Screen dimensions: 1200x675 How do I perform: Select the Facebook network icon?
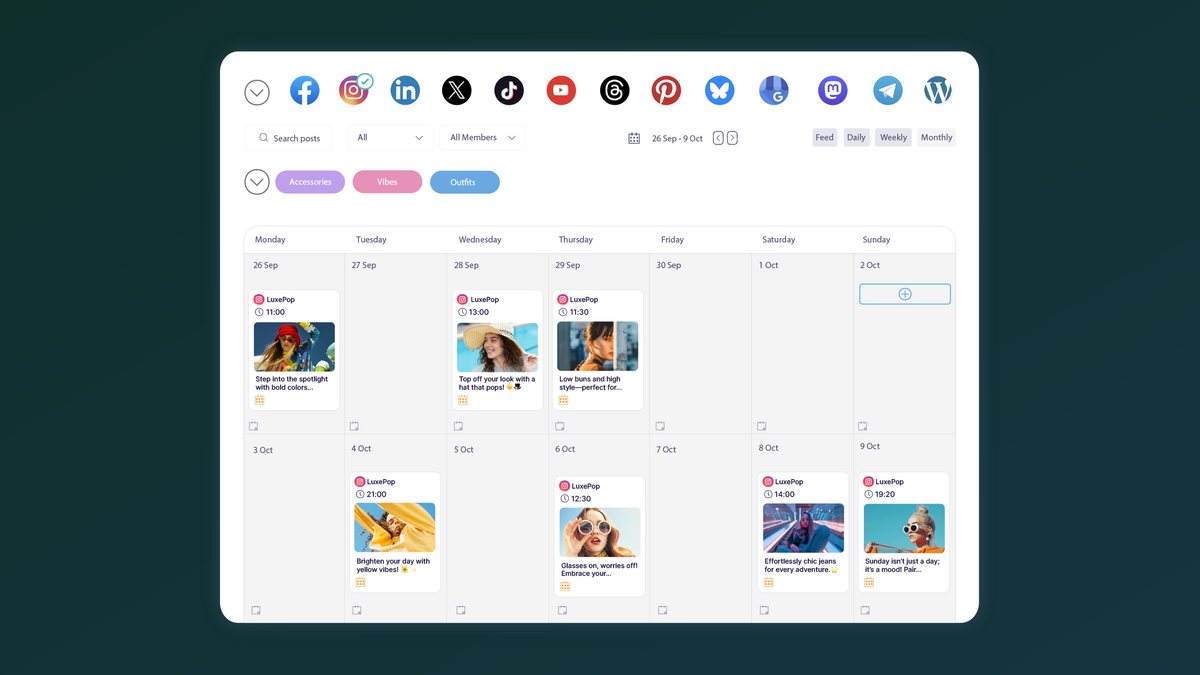tap(305, 91)
